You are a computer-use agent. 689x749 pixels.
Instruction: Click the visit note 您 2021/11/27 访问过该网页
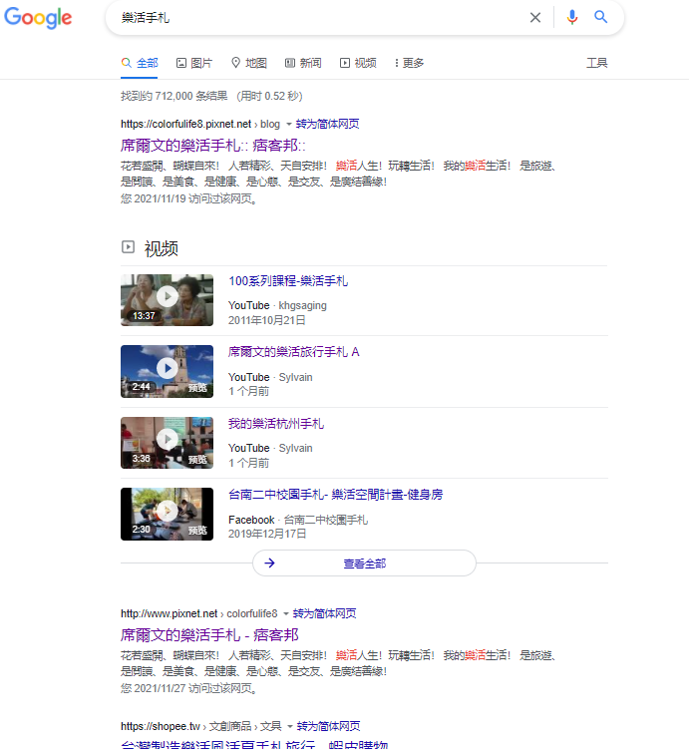pyautogui.click(x=188, y=688)
